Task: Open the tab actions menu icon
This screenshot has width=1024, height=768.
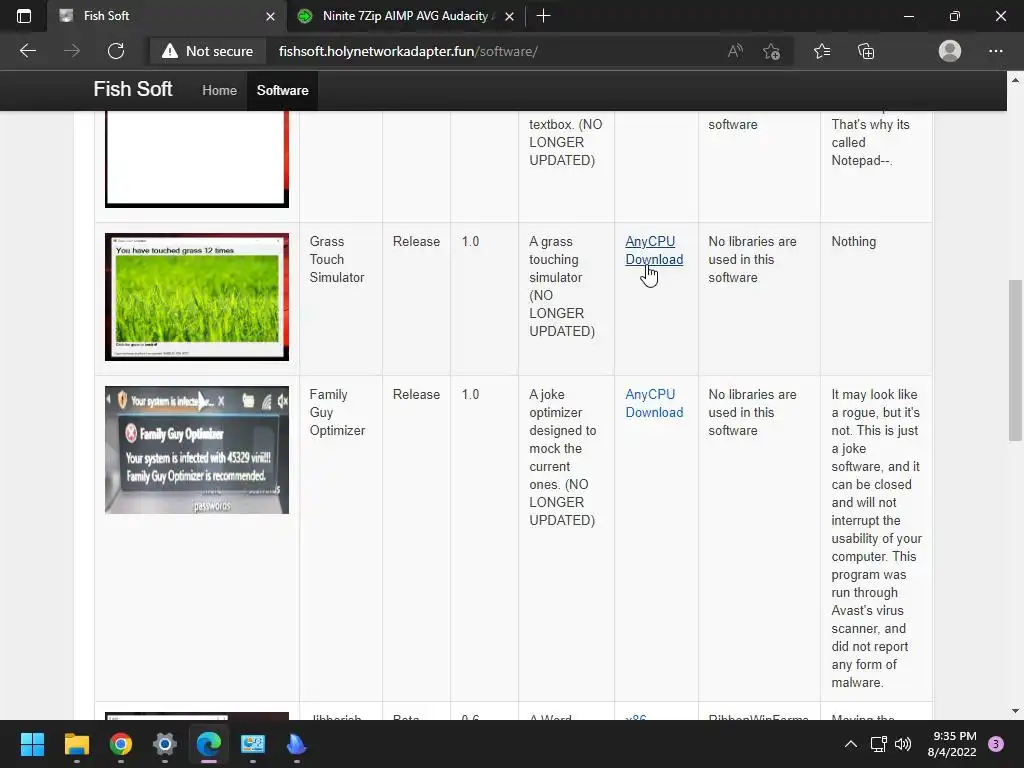Action: click(24, 16)
